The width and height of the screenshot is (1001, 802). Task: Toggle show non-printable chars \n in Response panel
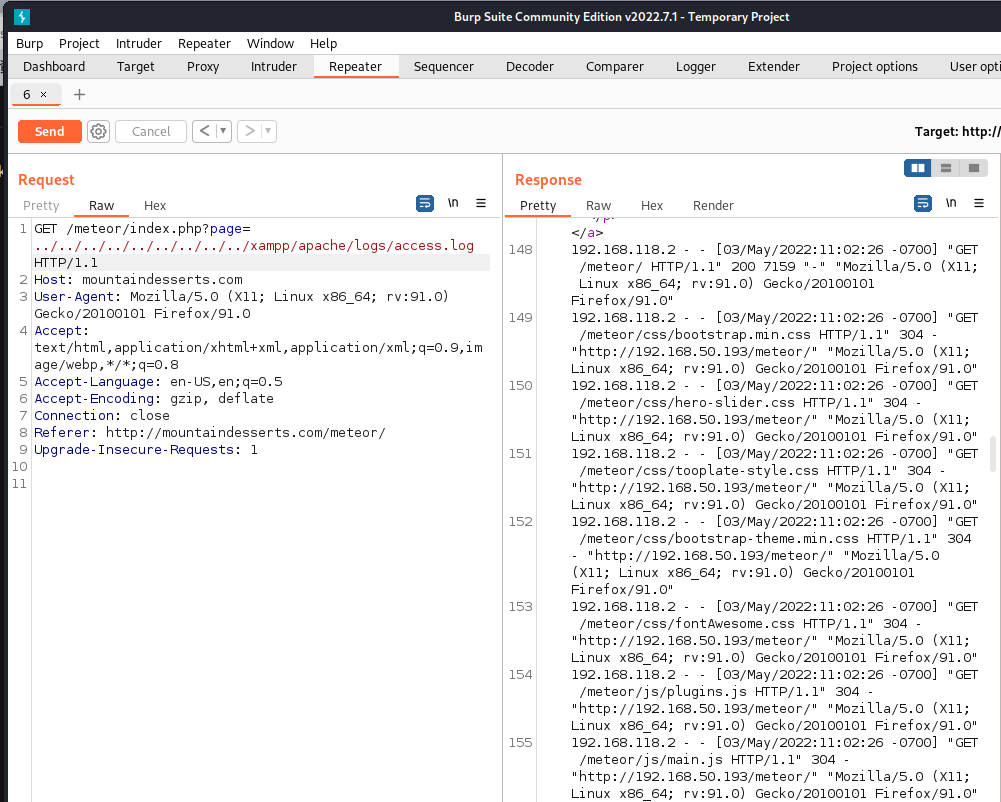pos(951,203)
